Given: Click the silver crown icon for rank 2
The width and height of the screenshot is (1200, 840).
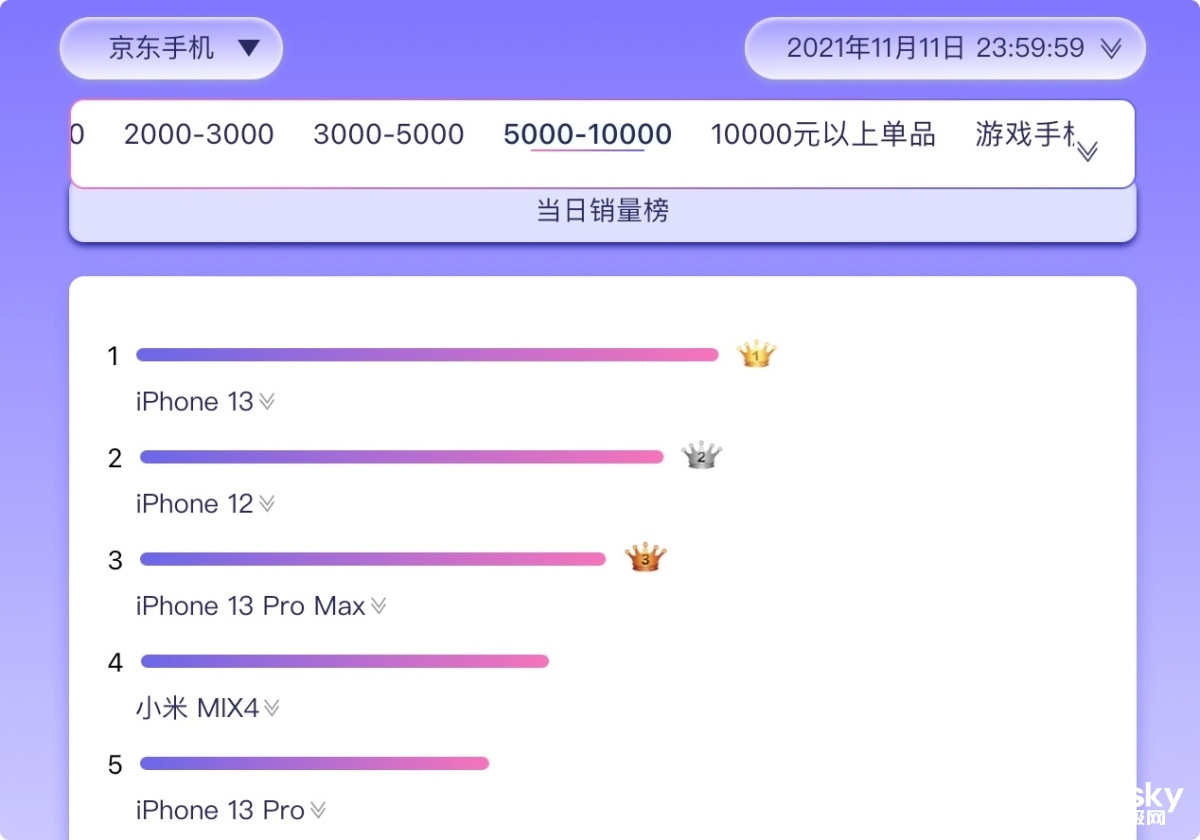Looking at the screenshot, I should [x=701, y=456].
